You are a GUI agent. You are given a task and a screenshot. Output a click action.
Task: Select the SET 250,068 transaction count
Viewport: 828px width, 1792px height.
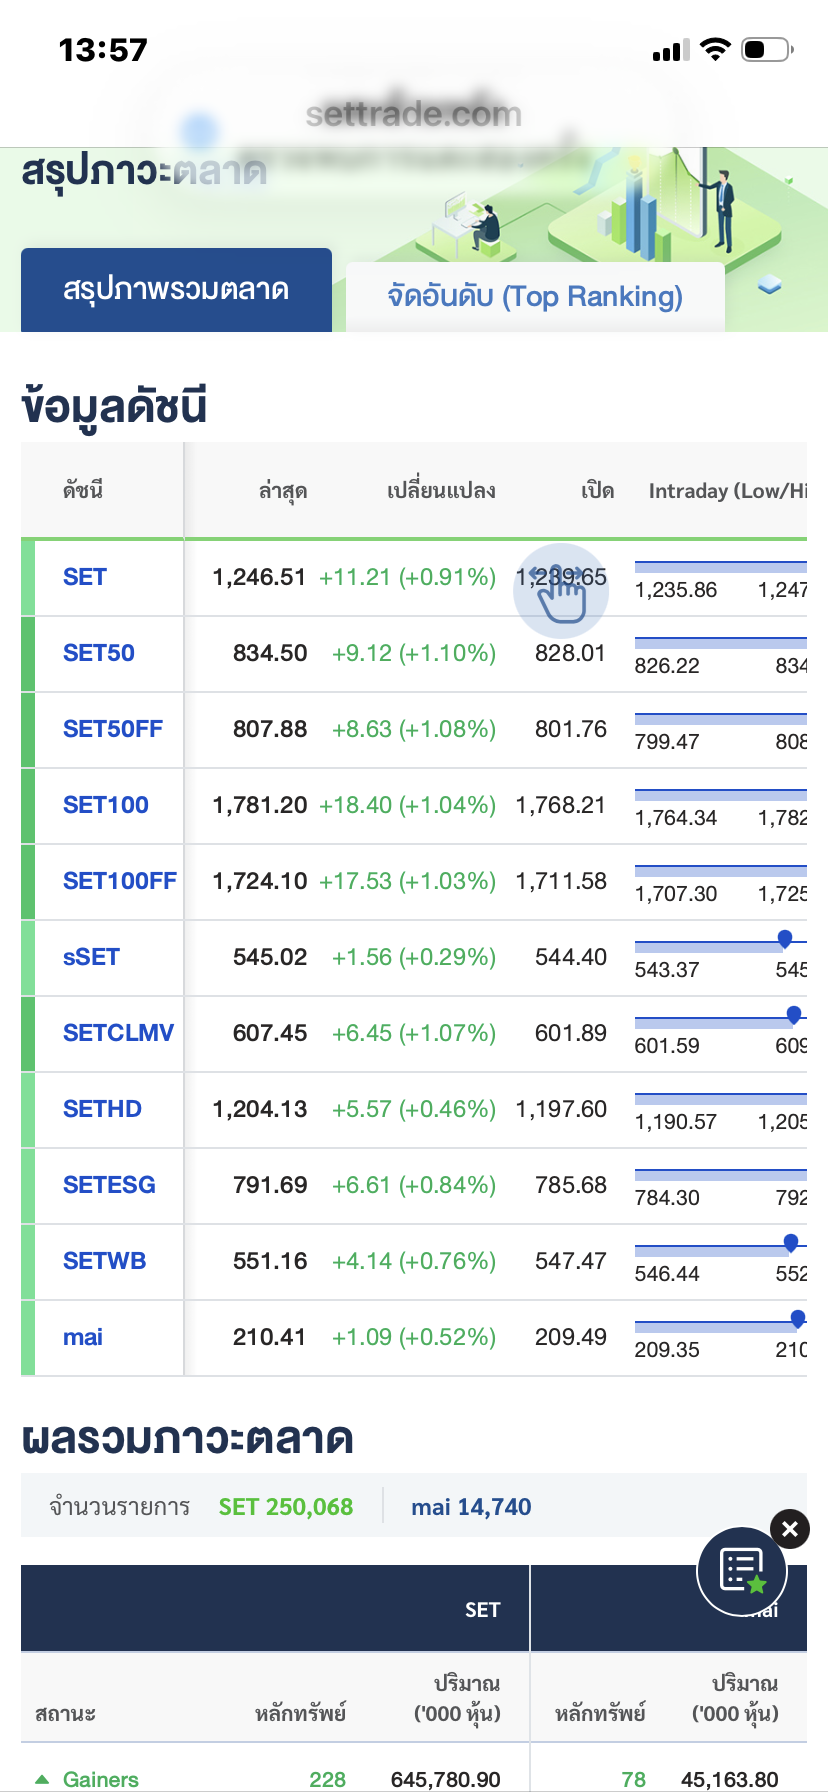(x=286, y=1507)
